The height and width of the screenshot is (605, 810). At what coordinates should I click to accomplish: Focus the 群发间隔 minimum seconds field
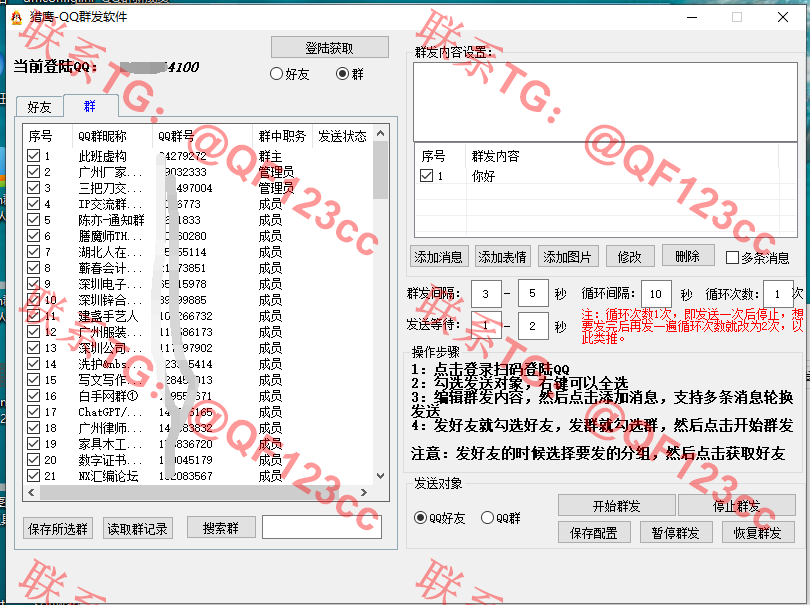486,294
